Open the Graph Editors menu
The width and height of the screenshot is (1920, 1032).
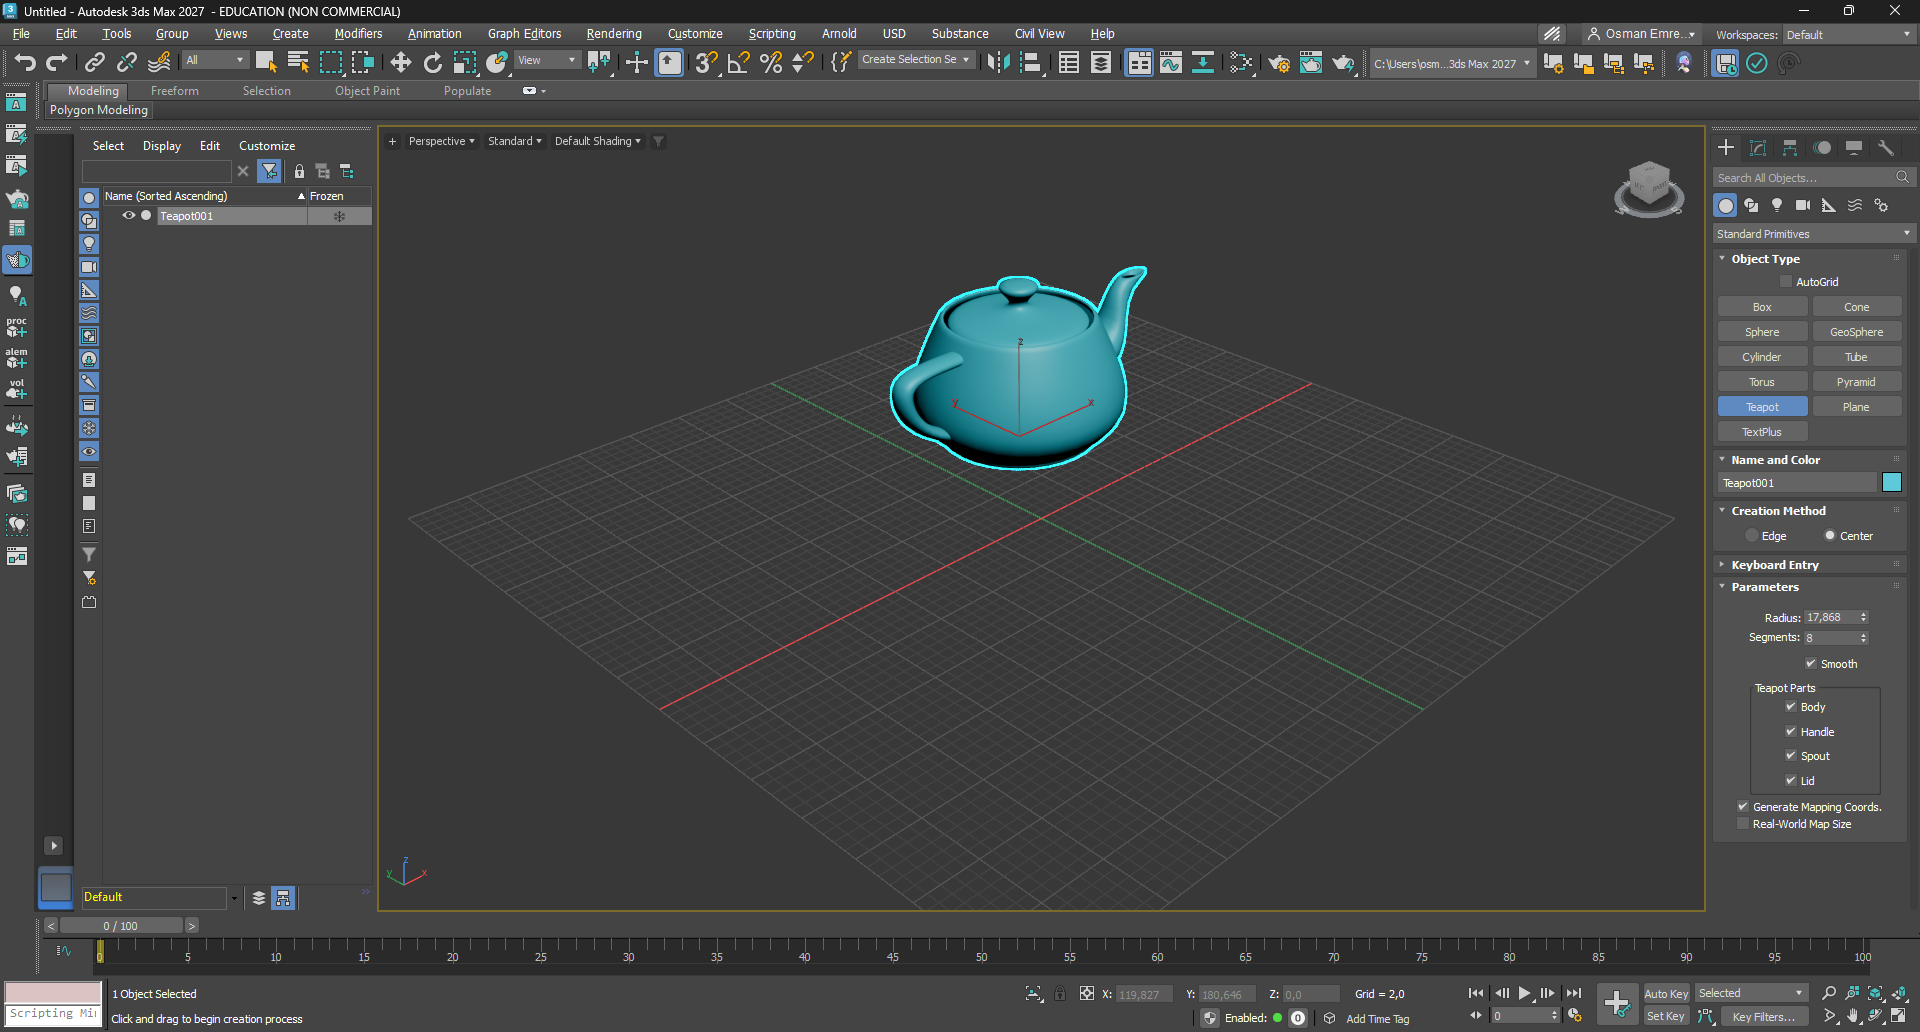click(524, 34)
